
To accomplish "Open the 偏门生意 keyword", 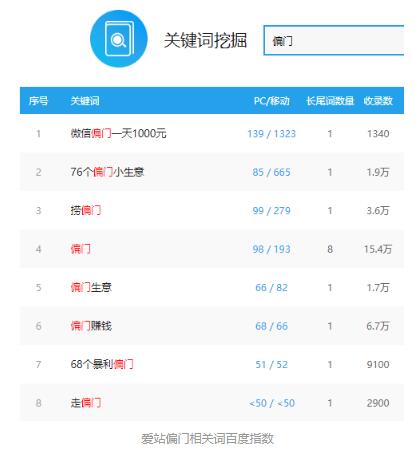I will (x=91, y=287).
